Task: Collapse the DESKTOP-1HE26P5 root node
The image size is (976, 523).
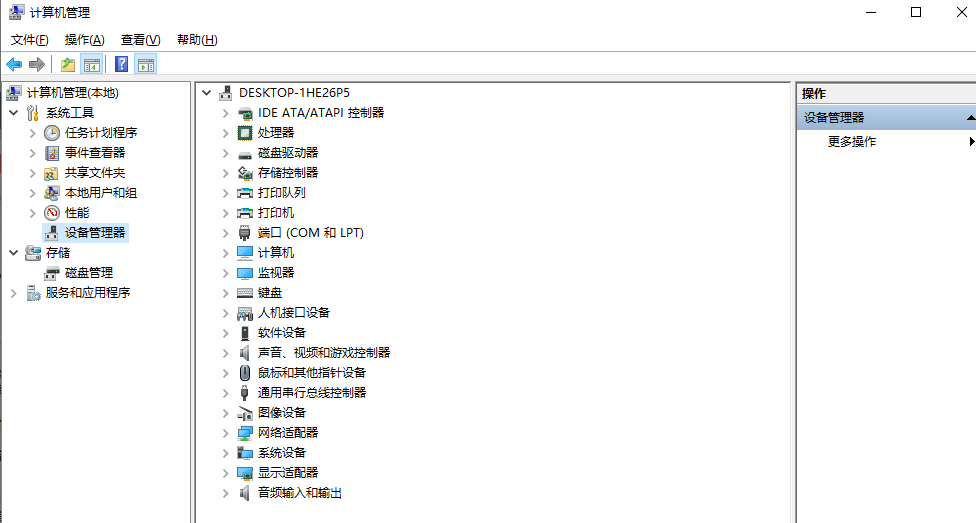Action: point(207,93)
